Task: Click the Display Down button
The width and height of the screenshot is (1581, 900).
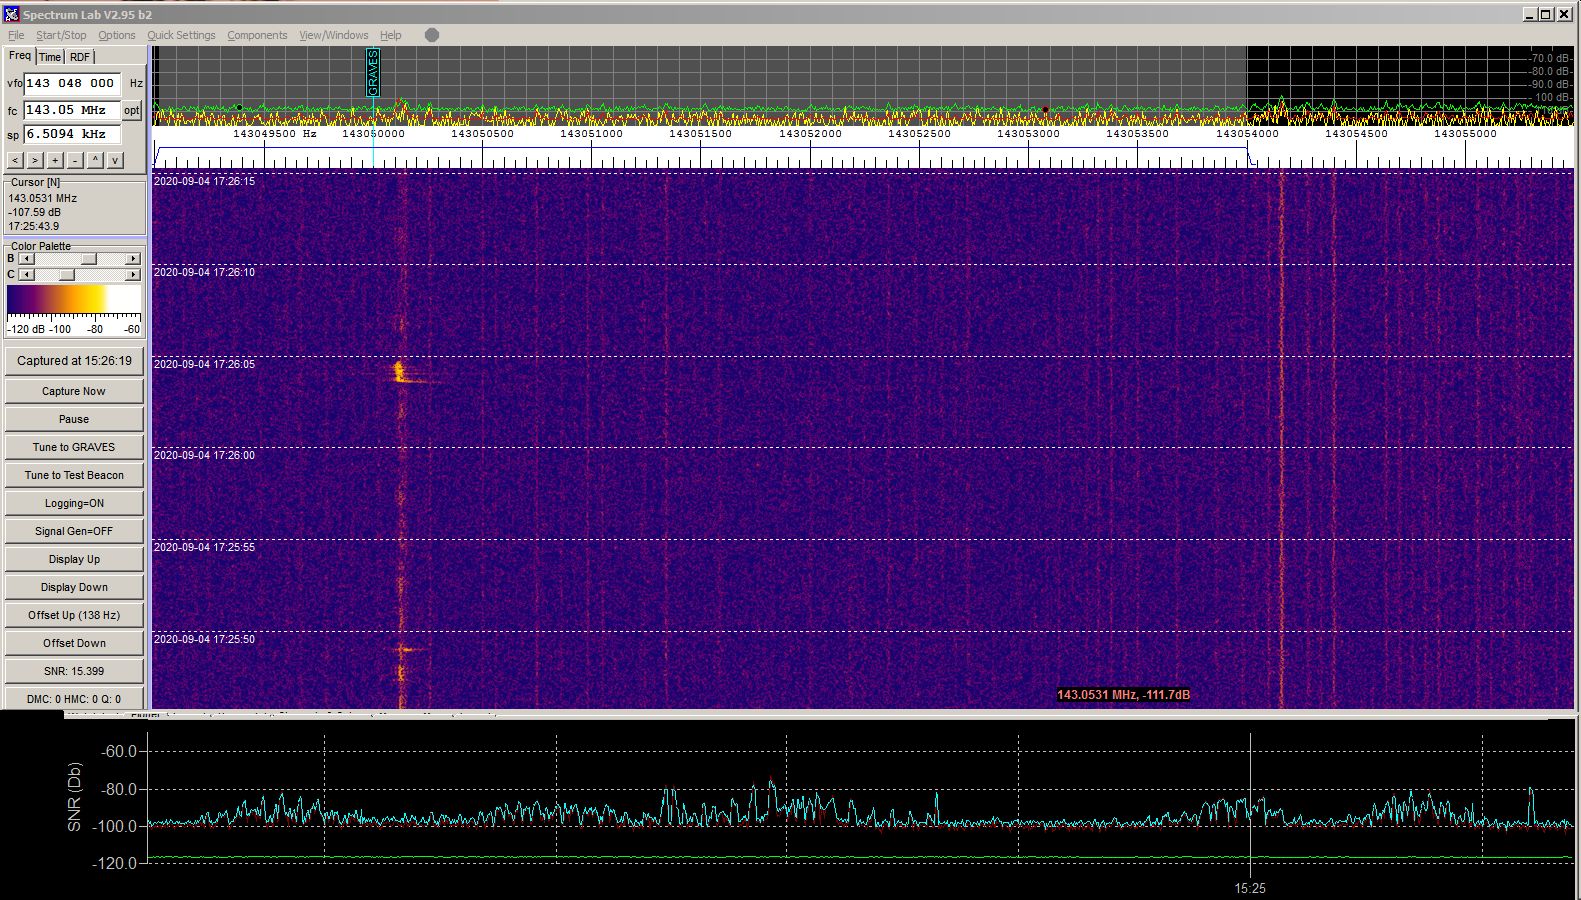Action: 74,587
